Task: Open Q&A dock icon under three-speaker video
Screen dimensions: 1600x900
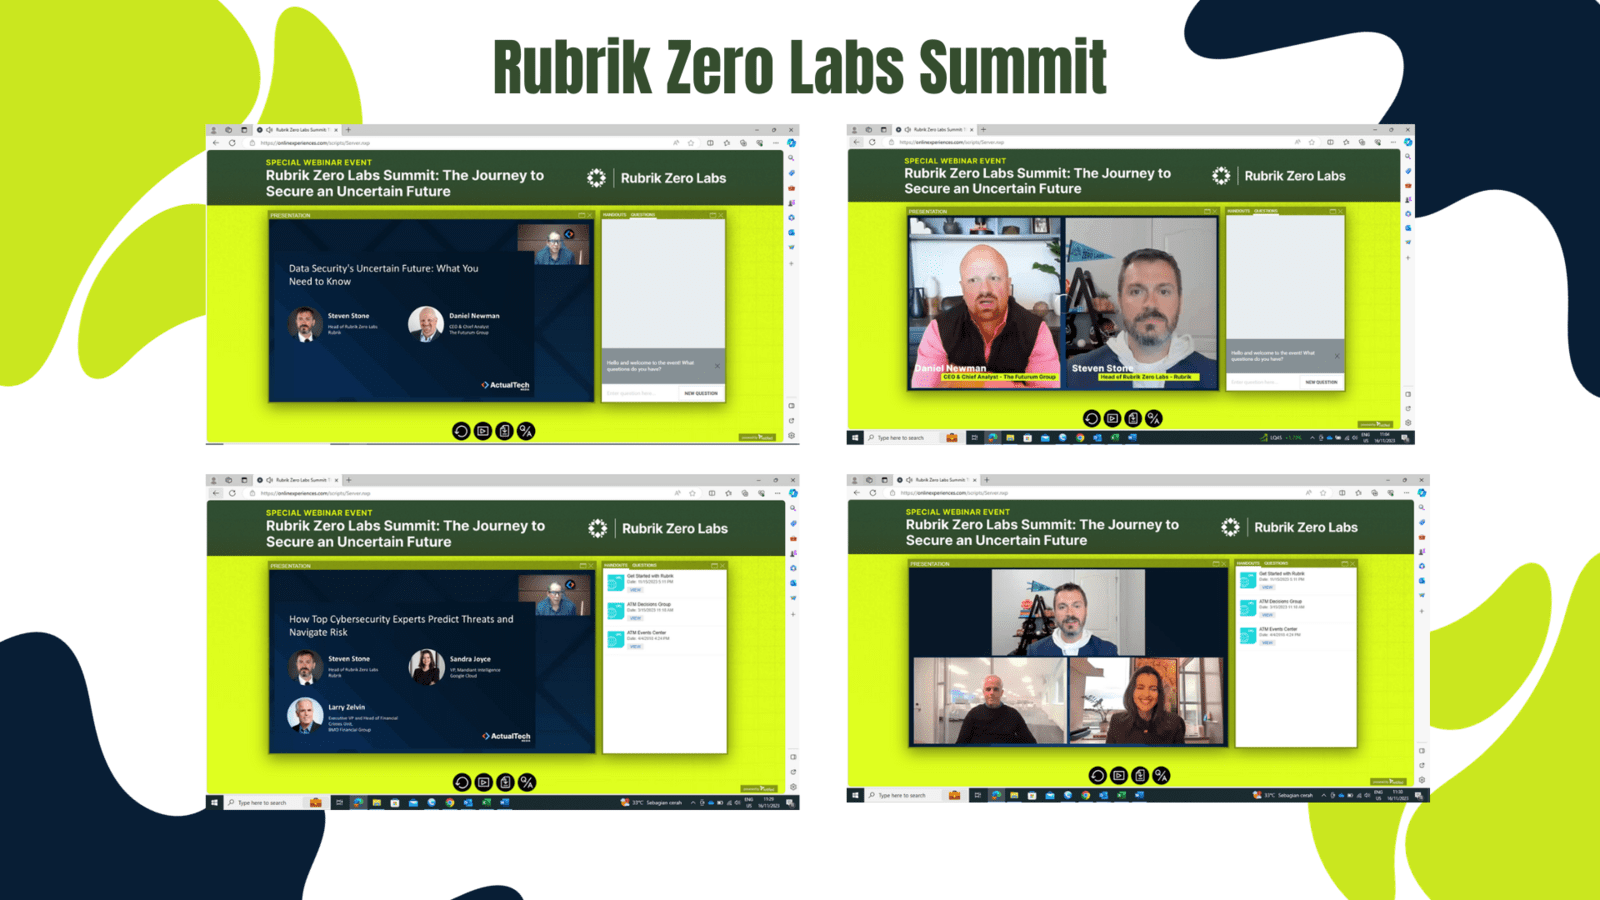Action: (x=1161, y=775)
